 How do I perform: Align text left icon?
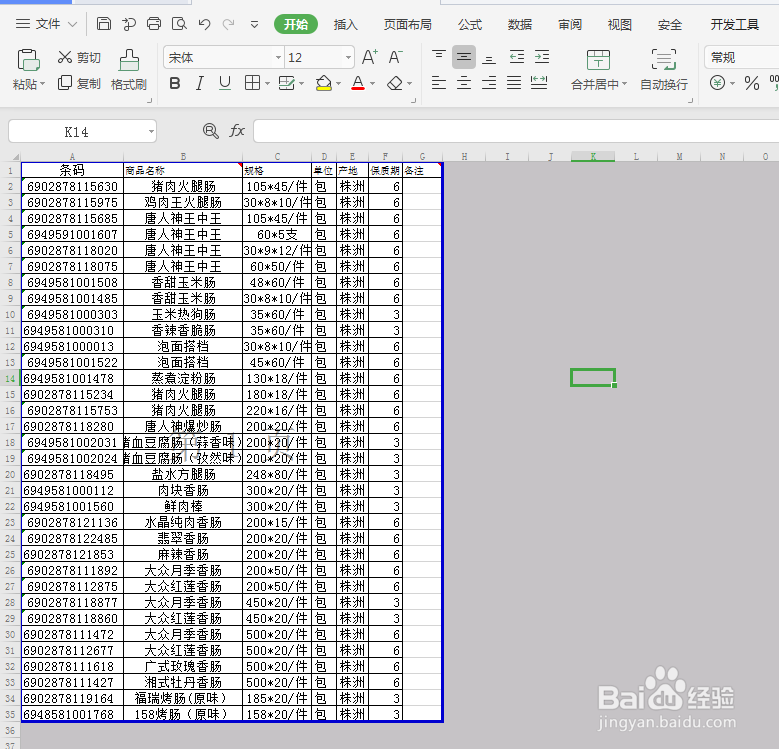click(x=439, y=83)
